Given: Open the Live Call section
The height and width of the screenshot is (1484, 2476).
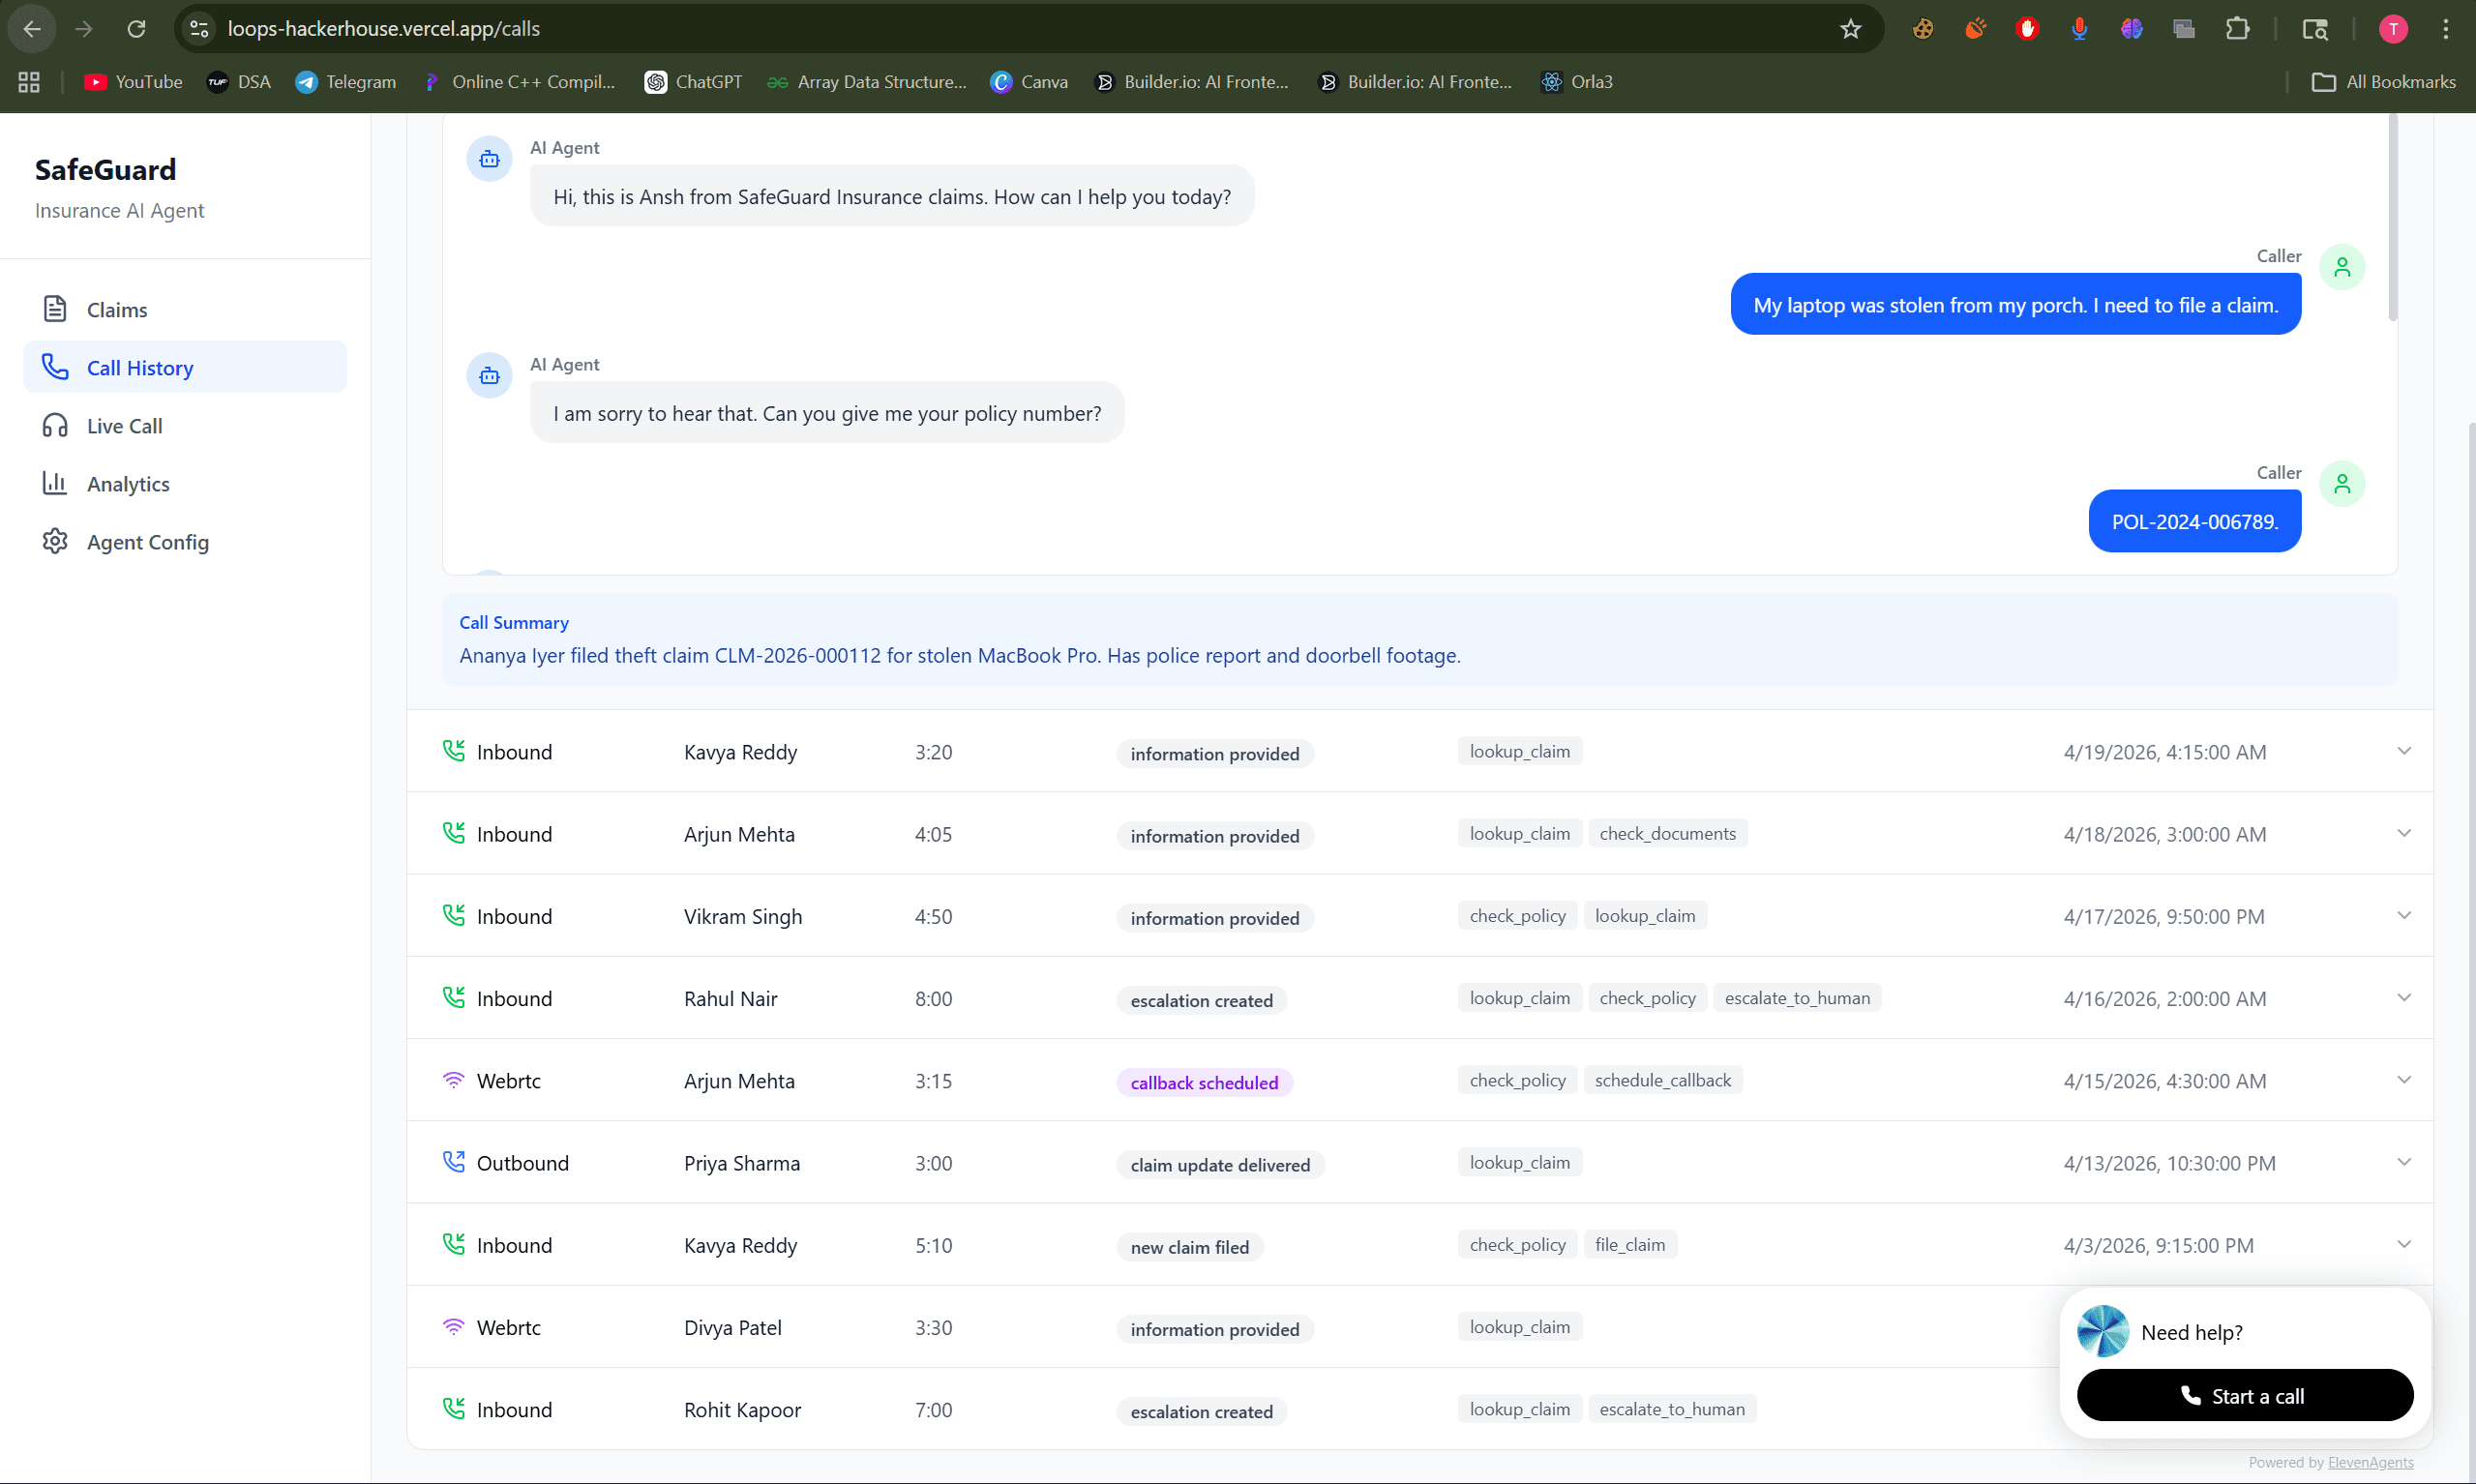Looking at the screenshot, I should 185,426.
